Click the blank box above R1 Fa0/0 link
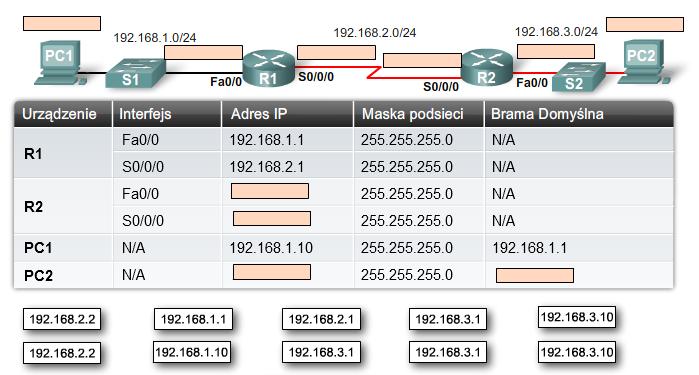Image resolution: width=699 pixels, height=375 pixels. (x=204, y=52)
